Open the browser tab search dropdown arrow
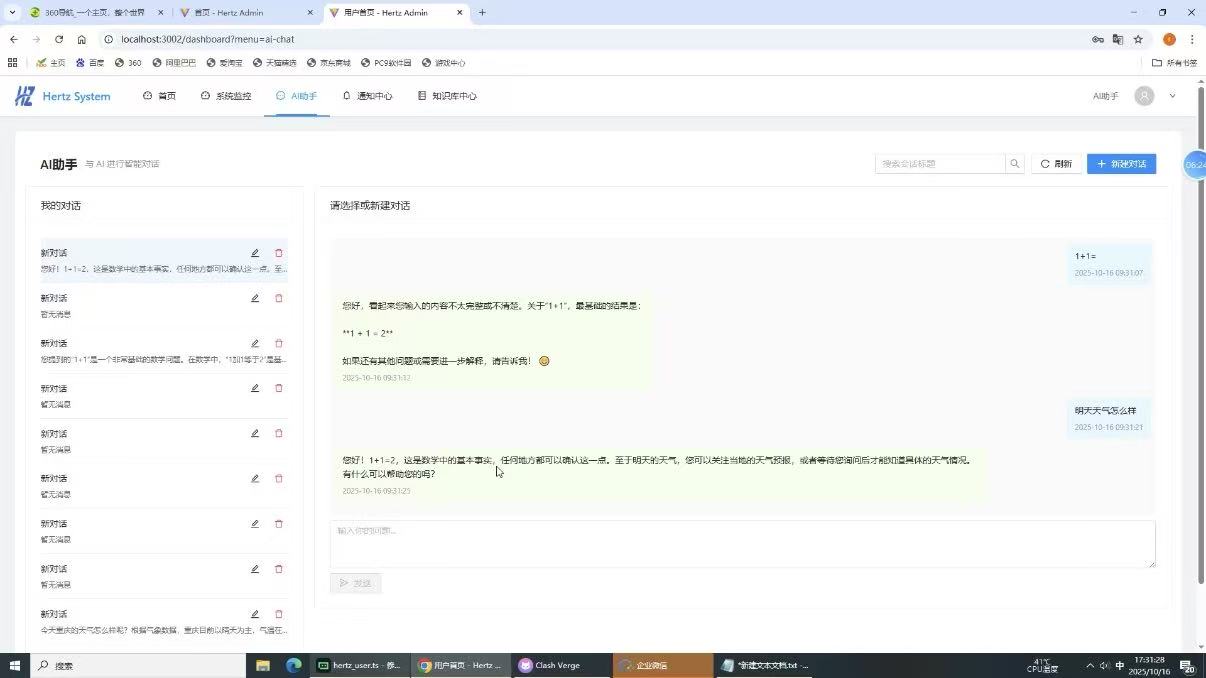Screen dimensions: 1206x678 click(x=12, y=13)
